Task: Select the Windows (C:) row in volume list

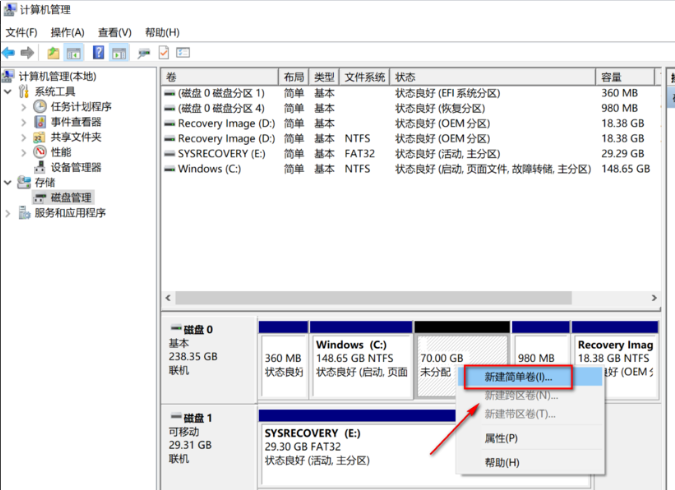Action: tap(209, 169)
